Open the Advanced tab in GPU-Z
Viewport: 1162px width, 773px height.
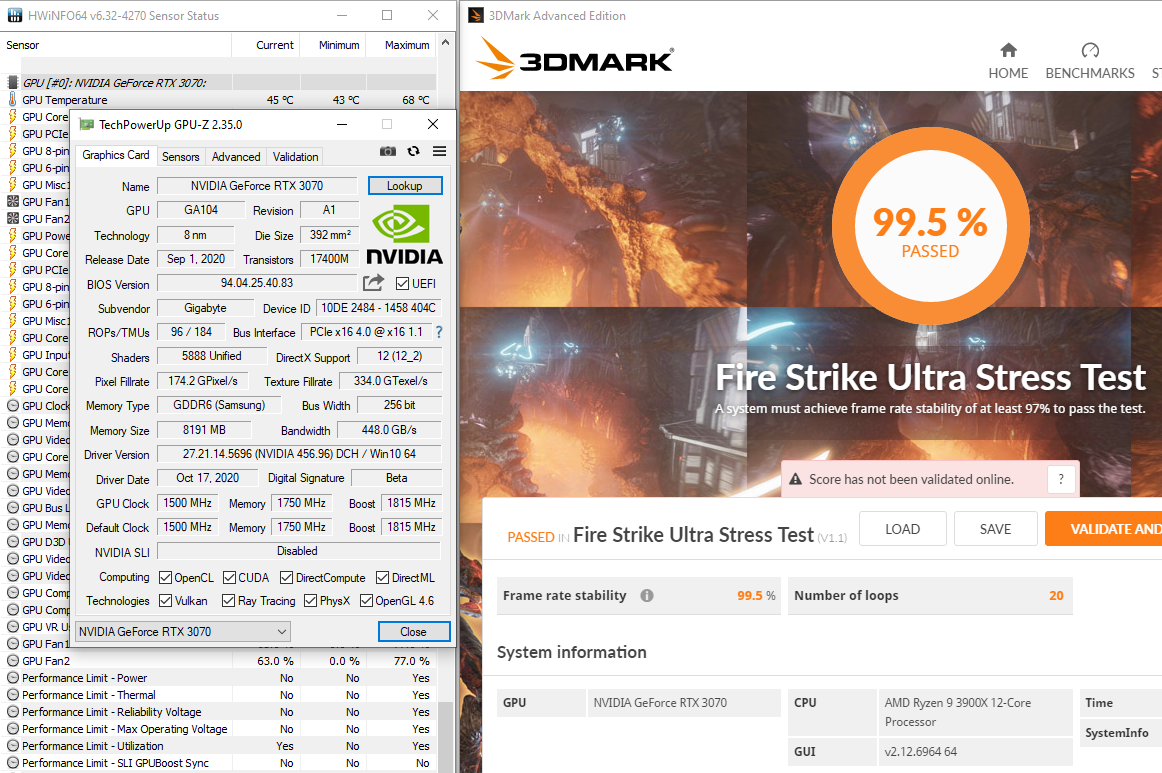[236, 156]
